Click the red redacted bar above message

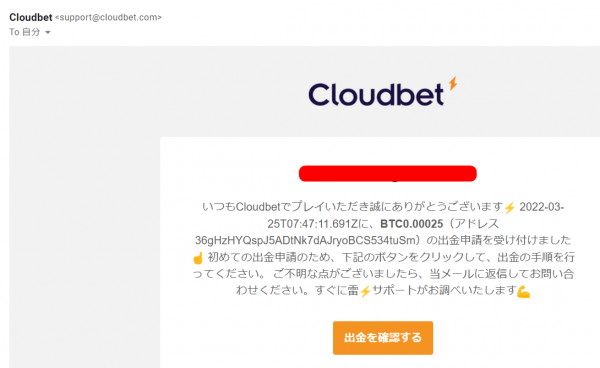pos(388,174)
